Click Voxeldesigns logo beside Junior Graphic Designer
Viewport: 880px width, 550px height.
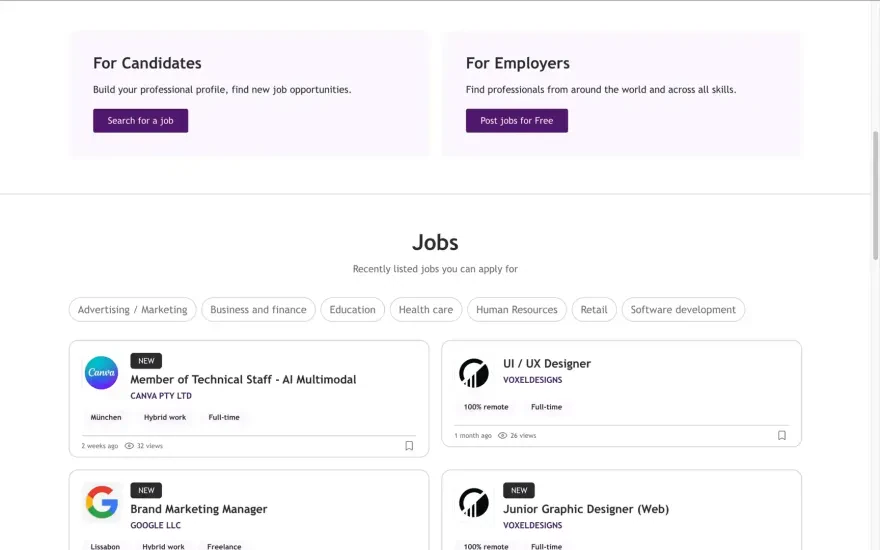click(x=474, y=502)
